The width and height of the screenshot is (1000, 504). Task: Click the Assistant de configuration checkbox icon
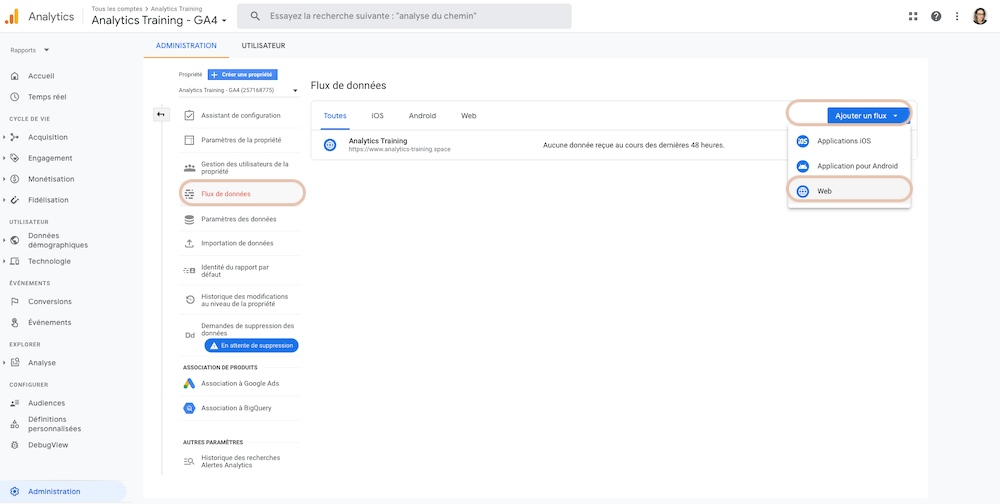[x=189, y=115]
